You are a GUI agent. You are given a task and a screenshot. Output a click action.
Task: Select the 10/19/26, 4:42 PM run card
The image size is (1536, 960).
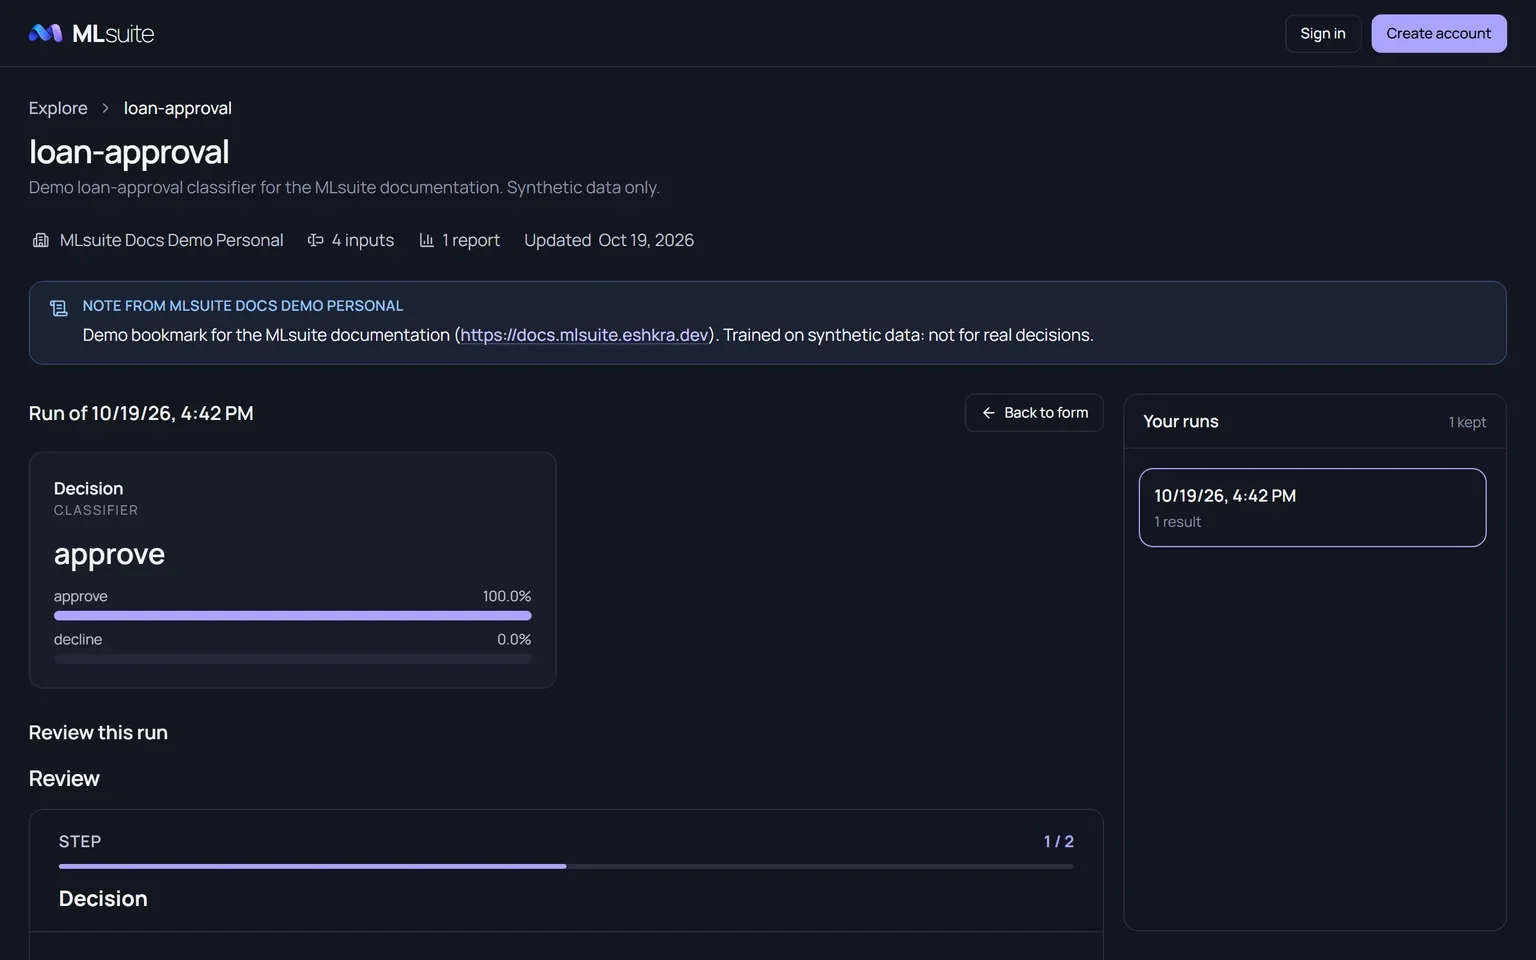1312,507
